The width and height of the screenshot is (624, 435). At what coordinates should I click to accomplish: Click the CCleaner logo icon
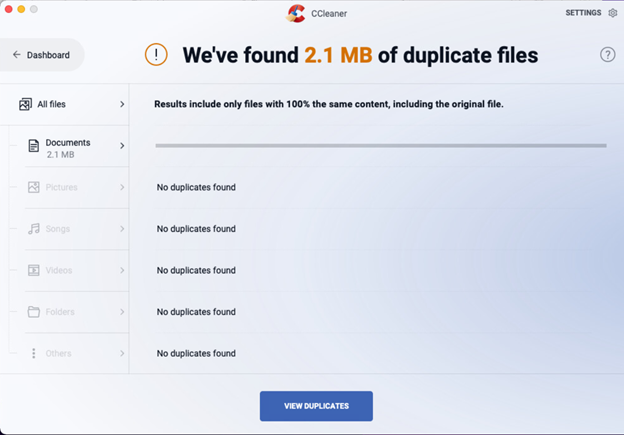coord(296,13)
